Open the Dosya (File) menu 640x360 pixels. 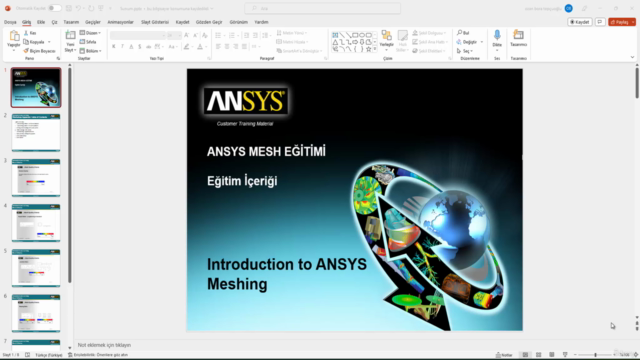click(10, 22)
